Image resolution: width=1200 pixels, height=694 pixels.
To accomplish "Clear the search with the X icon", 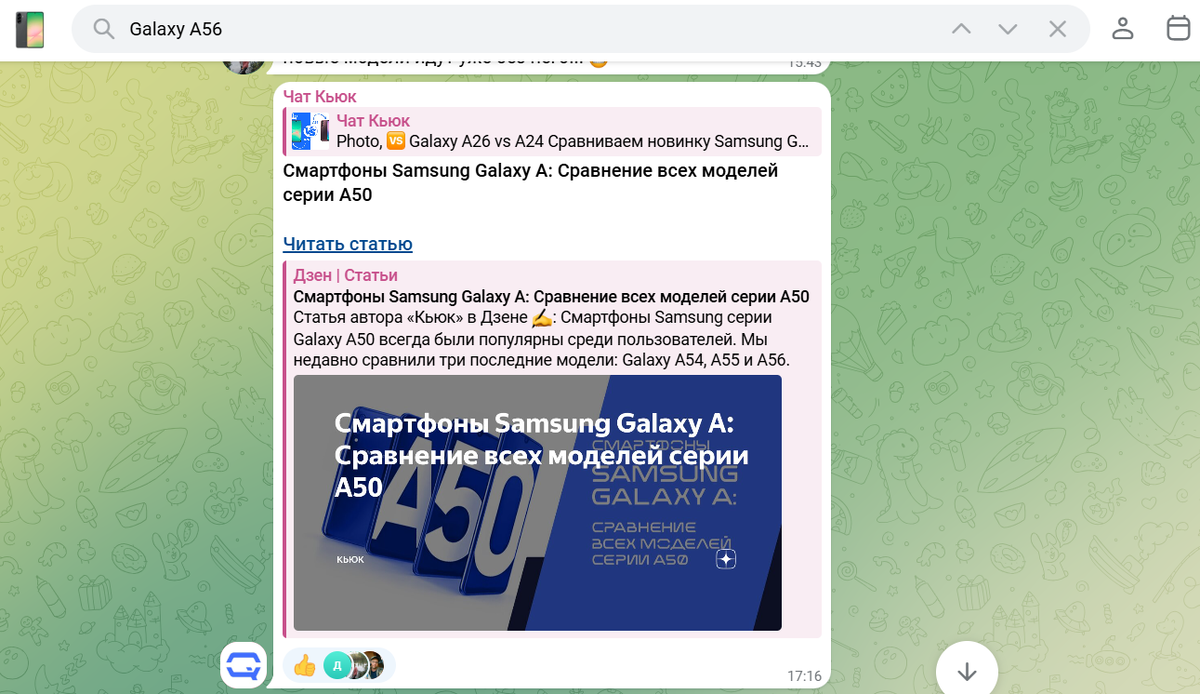I will pyautogui.click(x=1057, y=29).
